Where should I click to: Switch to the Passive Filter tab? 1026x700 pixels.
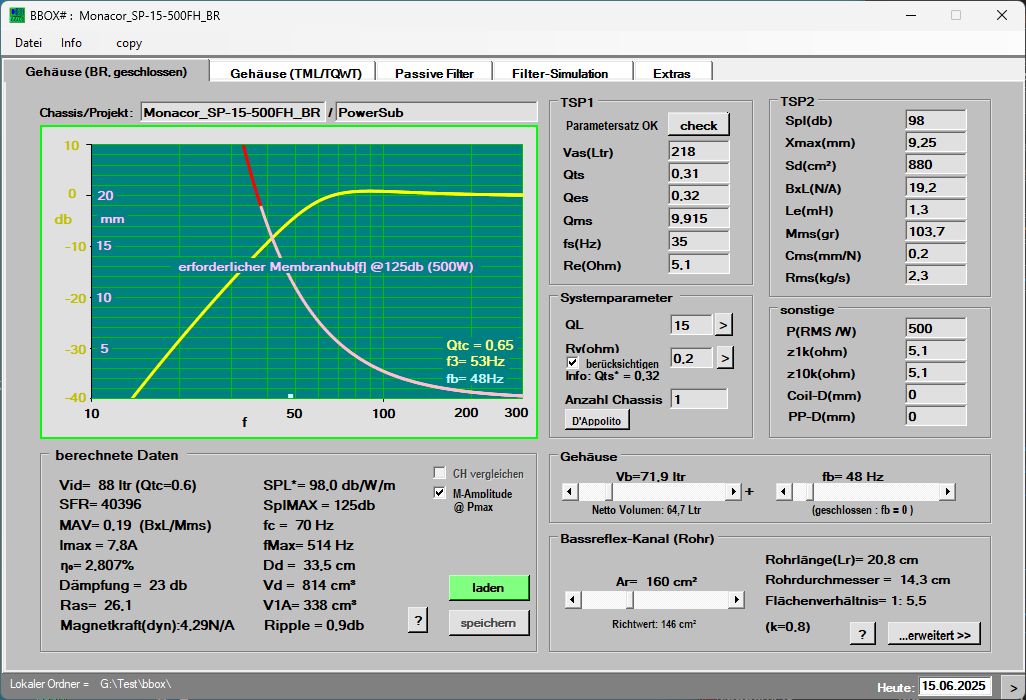pos(433,73)
